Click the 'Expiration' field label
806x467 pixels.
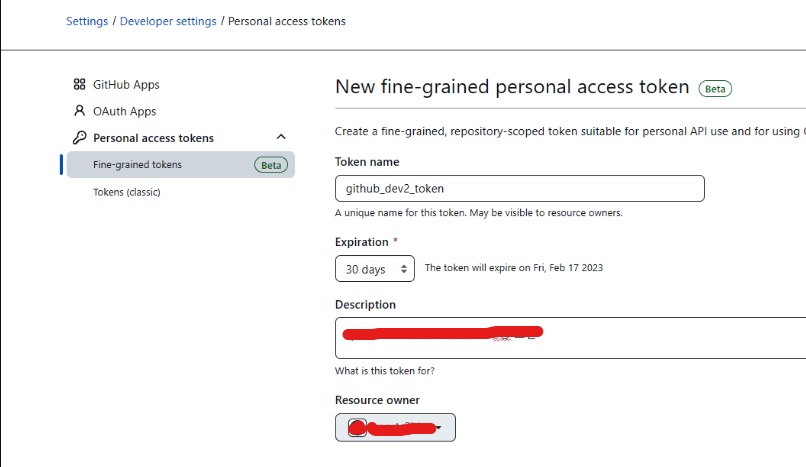coord(362,242)
